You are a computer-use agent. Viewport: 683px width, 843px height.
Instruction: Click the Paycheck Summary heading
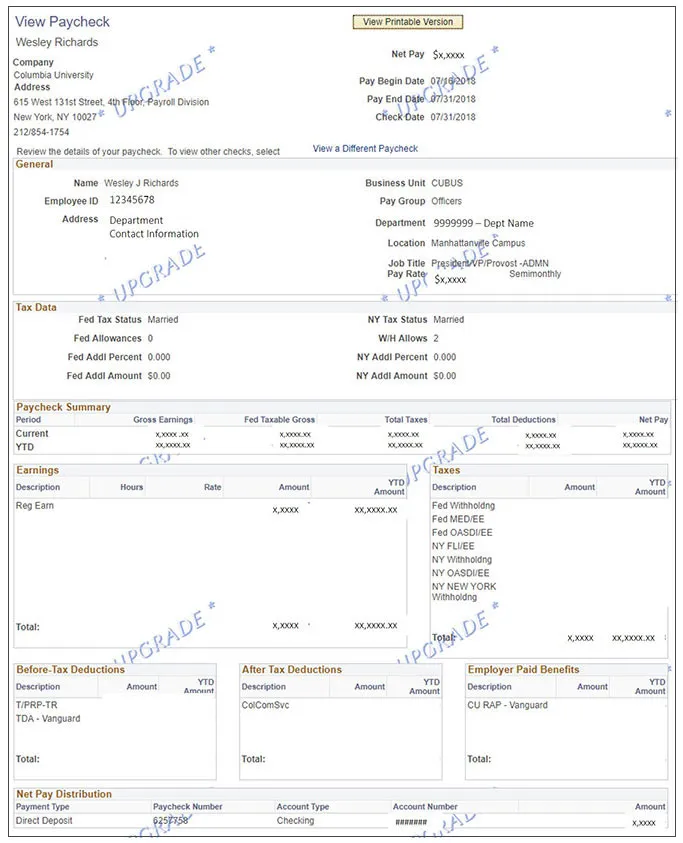(x=63, y=407)
